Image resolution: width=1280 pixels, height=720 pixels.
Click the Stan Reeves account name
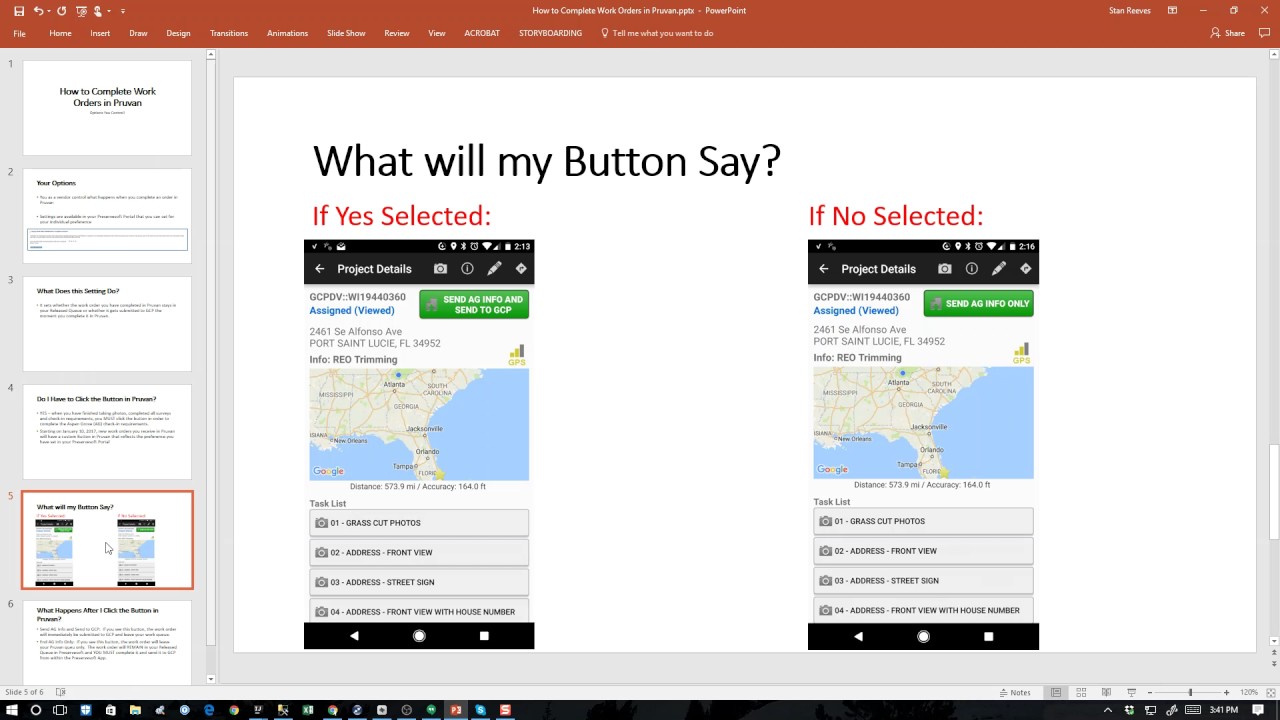pos(1130,11)
